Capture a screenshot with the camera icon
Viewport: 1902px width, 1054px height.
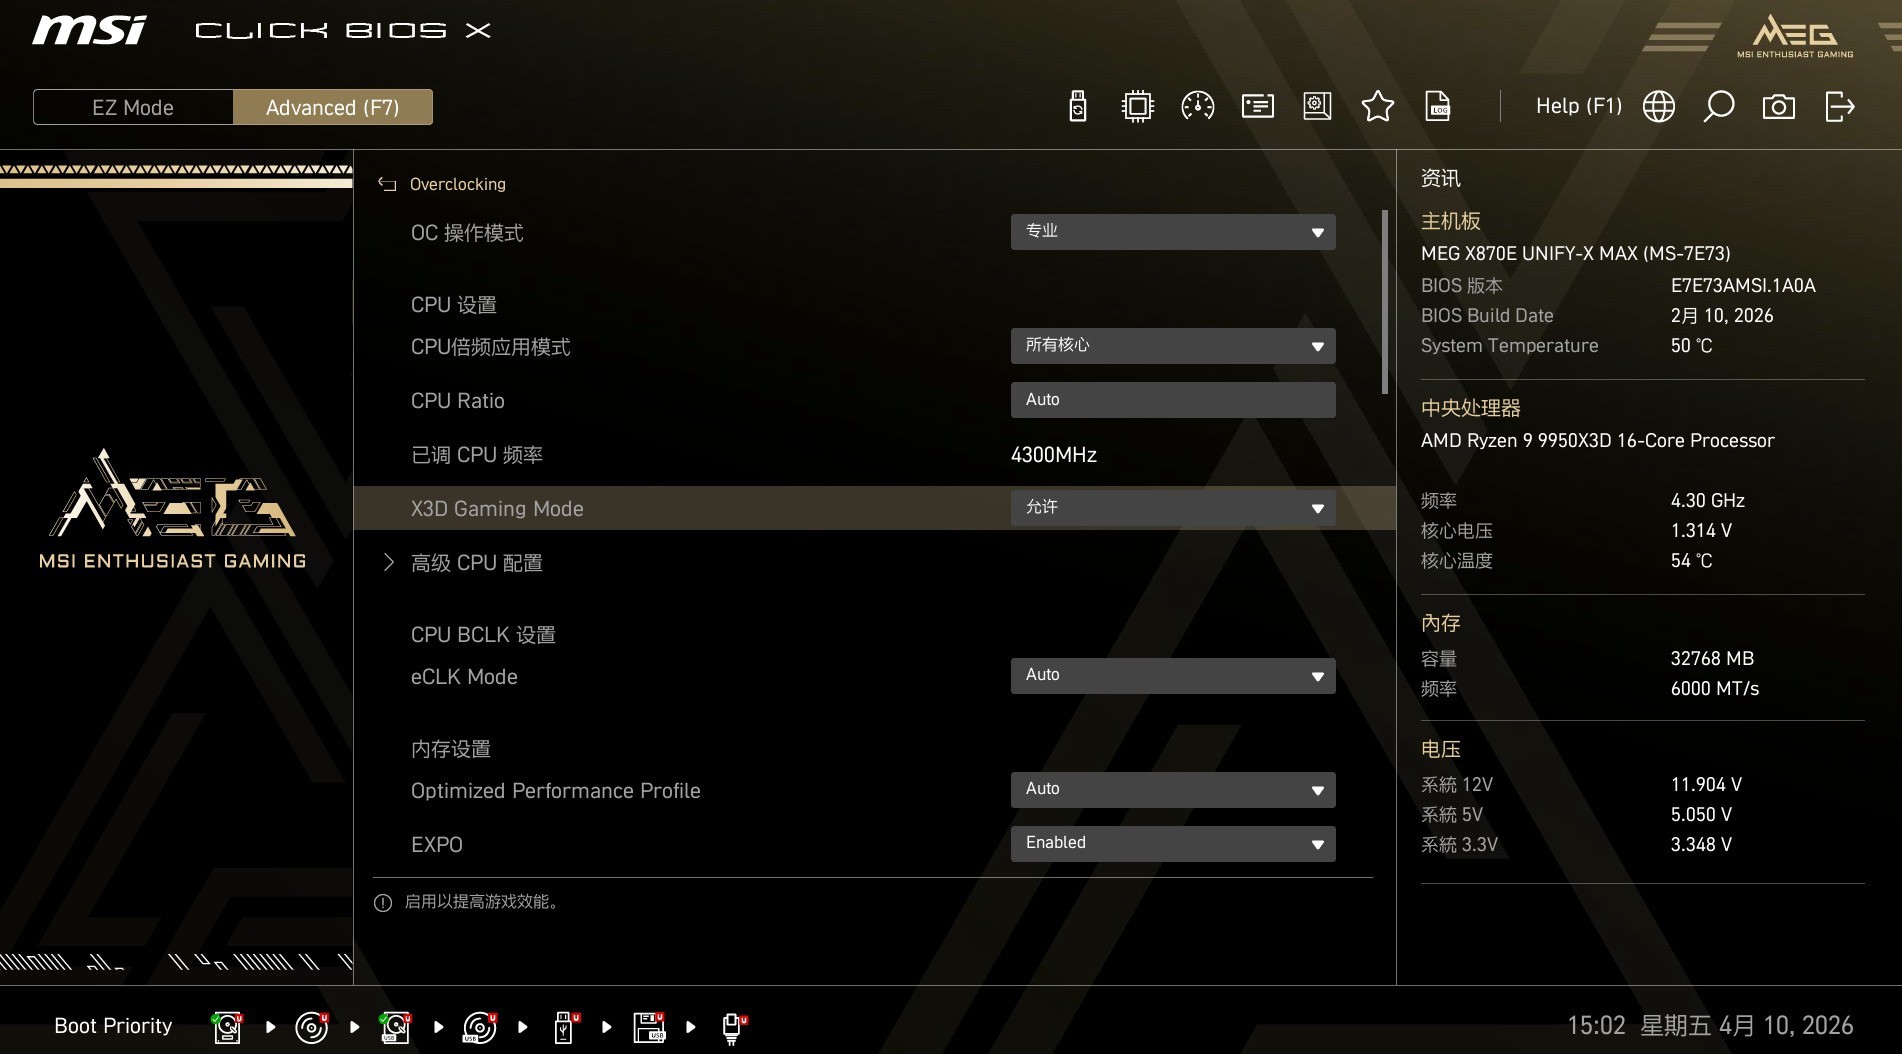(1778, 106)
